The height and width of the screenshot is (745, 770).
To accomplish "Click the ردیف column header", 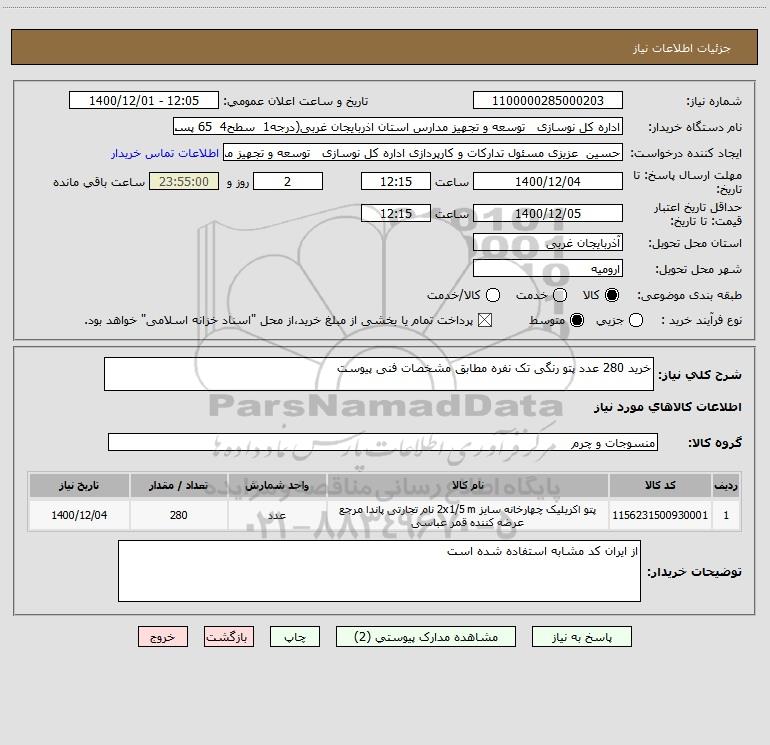I will click(x=726, y=485).
